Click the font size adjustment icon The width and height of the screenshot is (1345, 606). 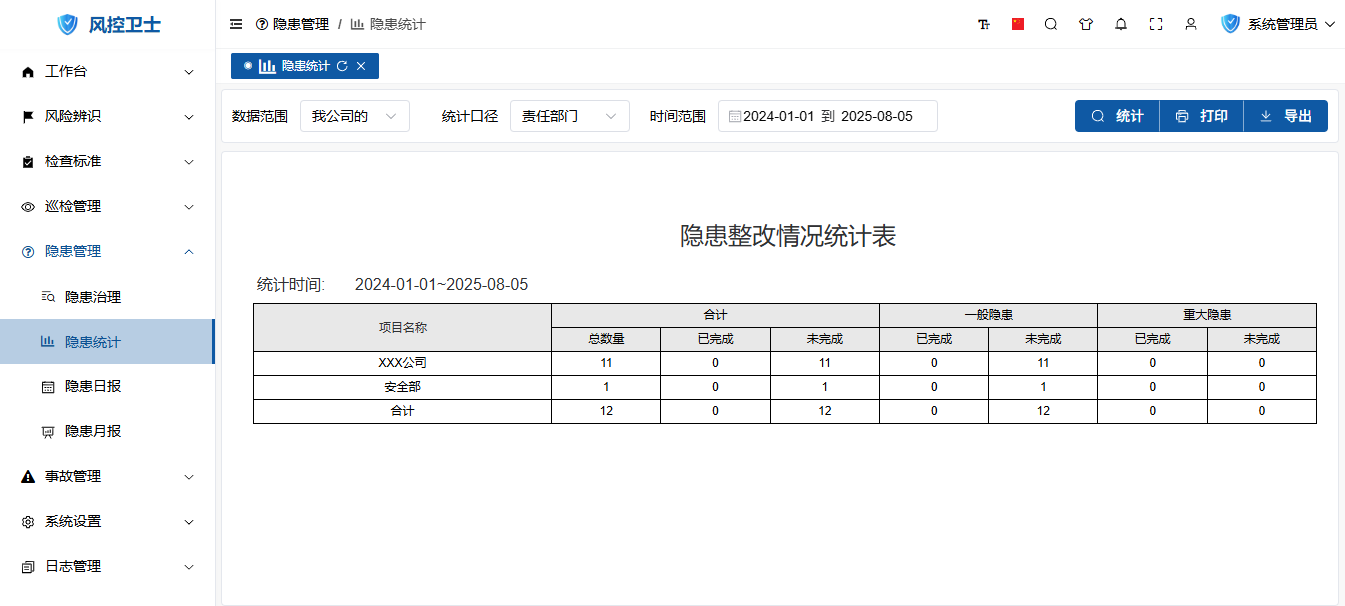point(984,24)
